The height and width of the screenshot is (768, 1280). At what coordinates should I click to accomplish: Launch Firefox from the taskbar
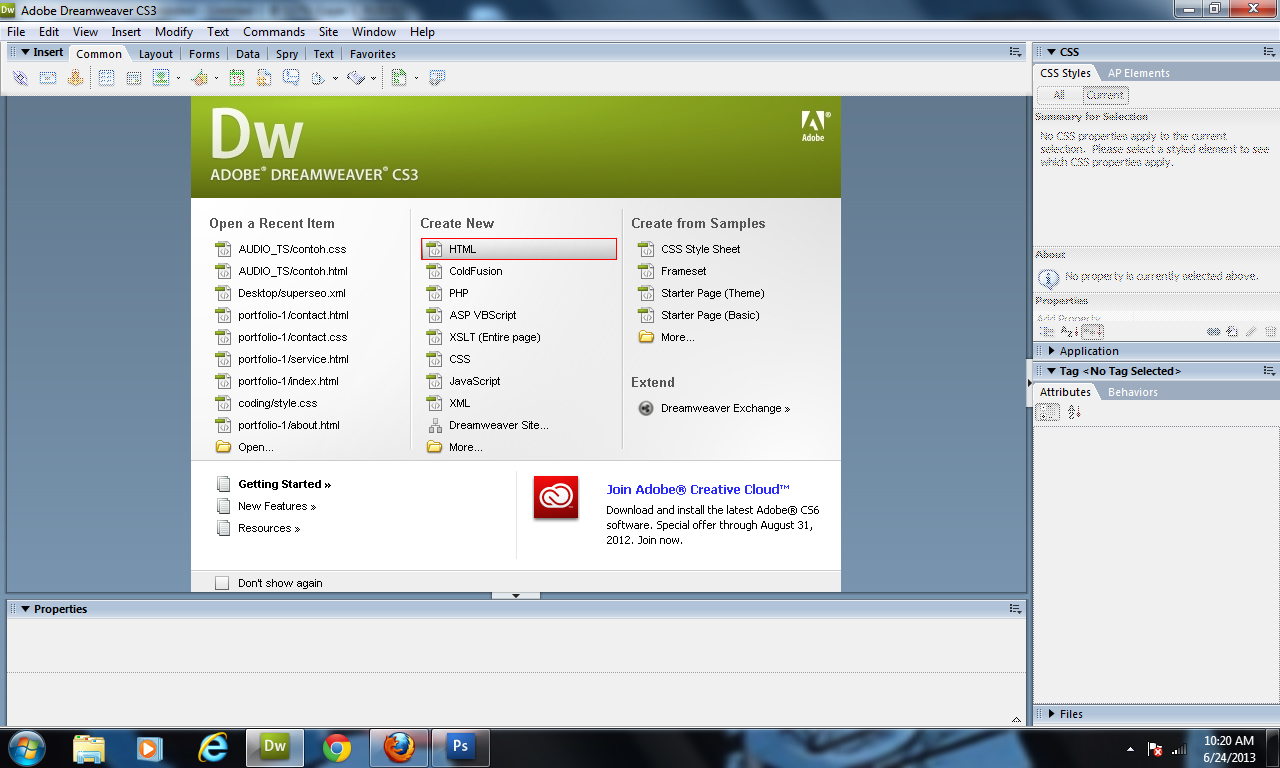399,746
